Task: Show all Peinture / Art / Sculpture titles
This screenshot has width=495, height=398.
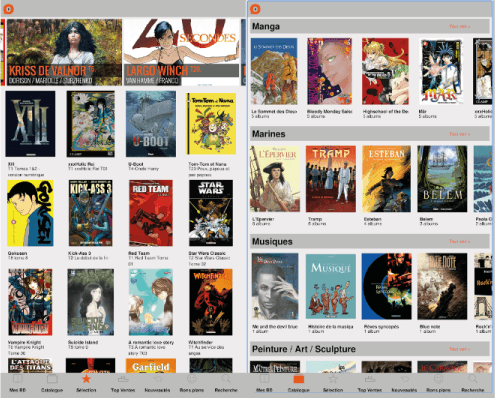Action: coord(460,349)
